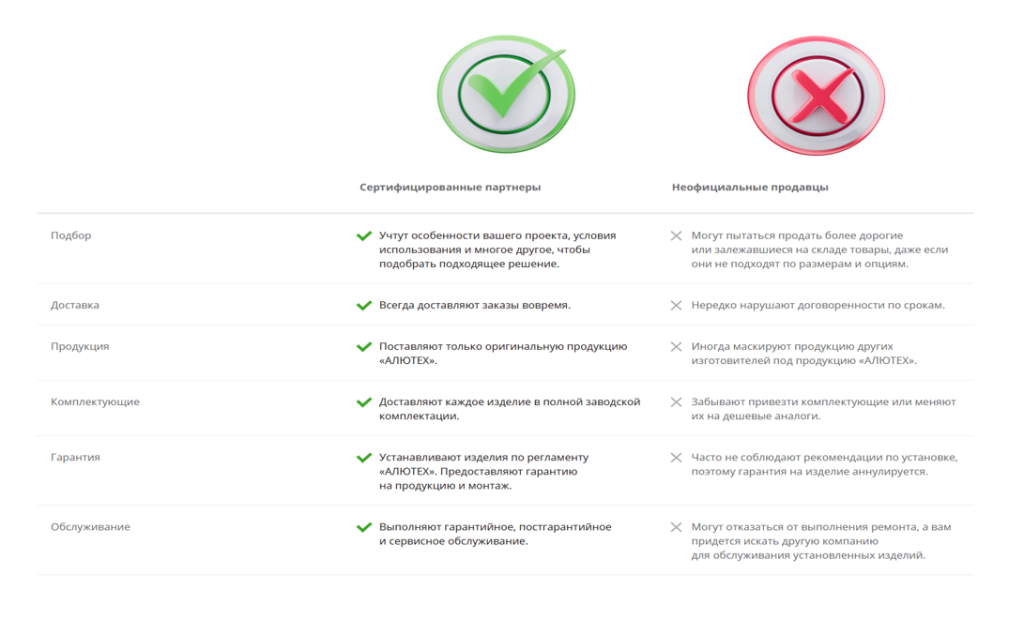Click green checkmark in Подбор row
1024x620 pixels.
coord(364,236)
